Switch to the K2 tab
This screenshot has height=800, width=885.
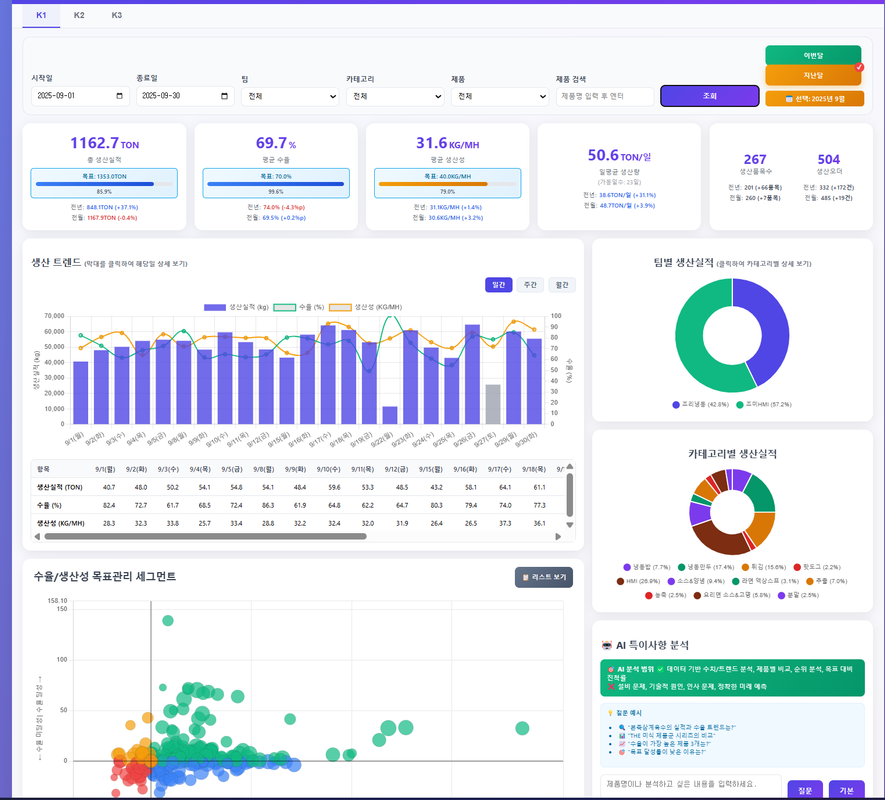(x=79, y=15)
